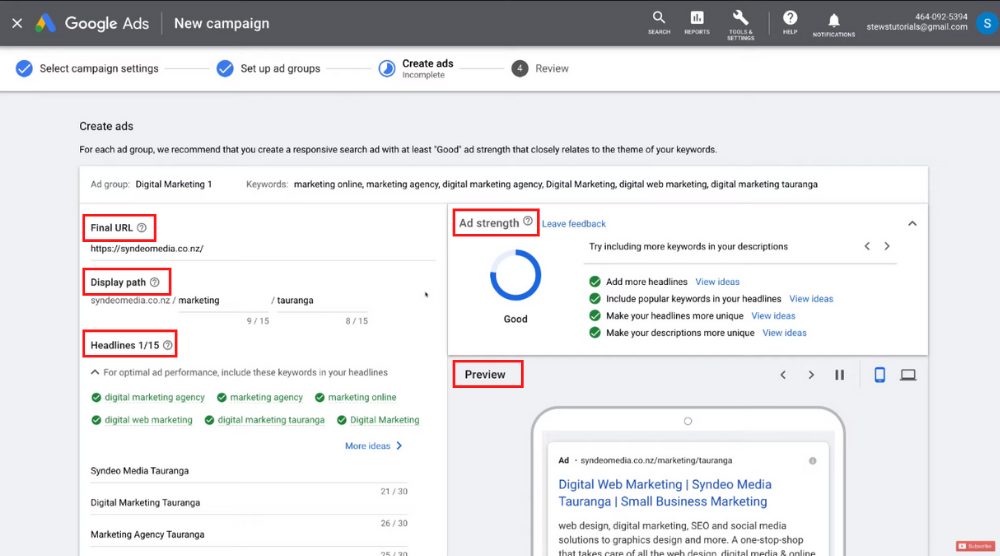Image resolution: width=1000 pixels, height=556 pixels.
Task: Go to Select campaign settings step
Action: tap(87, 68)
